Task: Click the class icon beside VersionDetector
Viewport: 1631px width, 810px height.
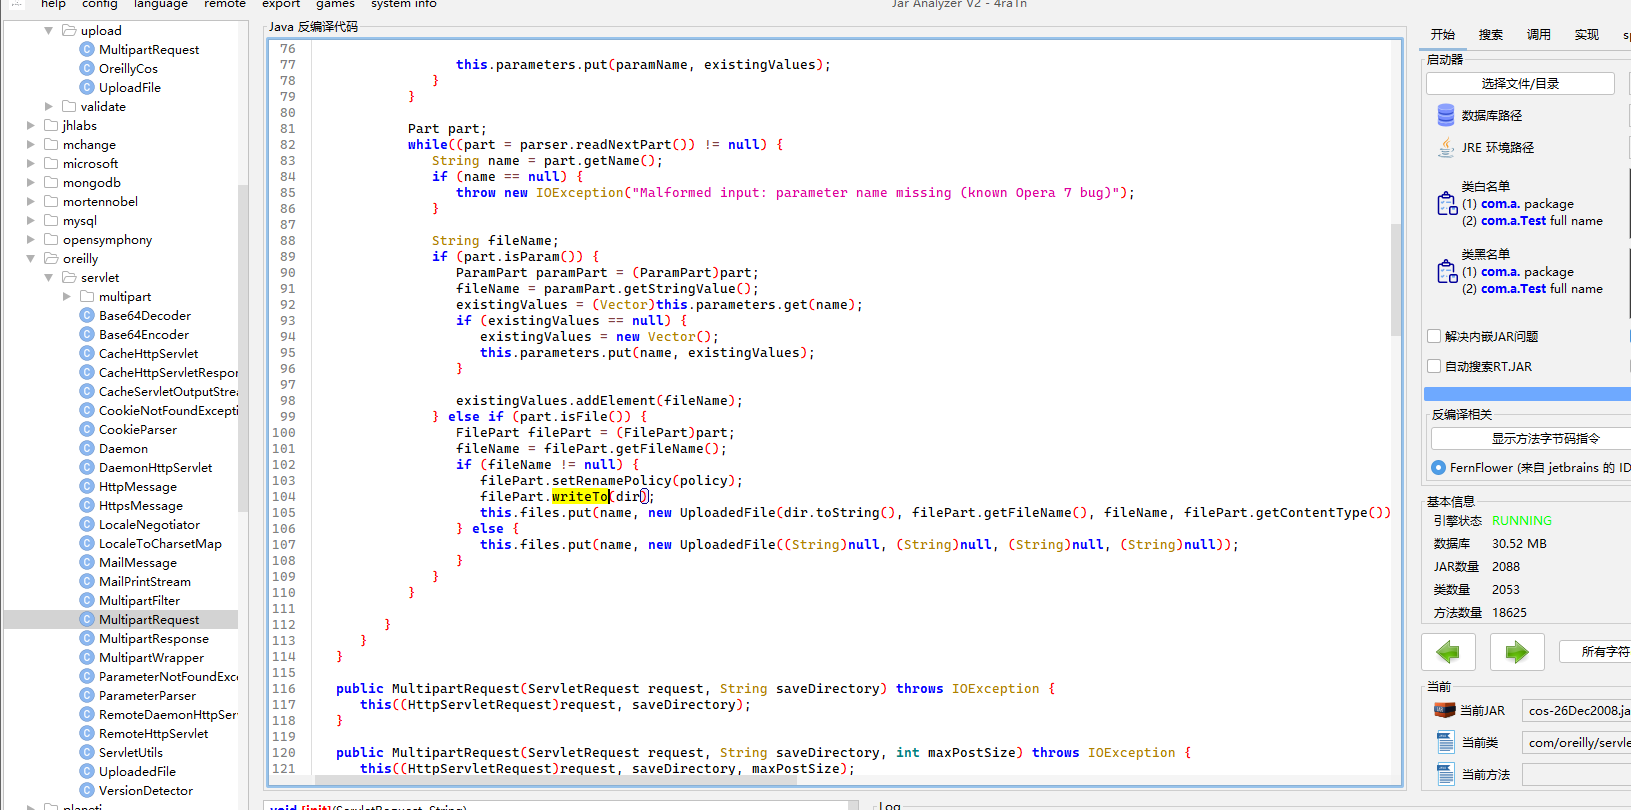Action: click(87, 790)
